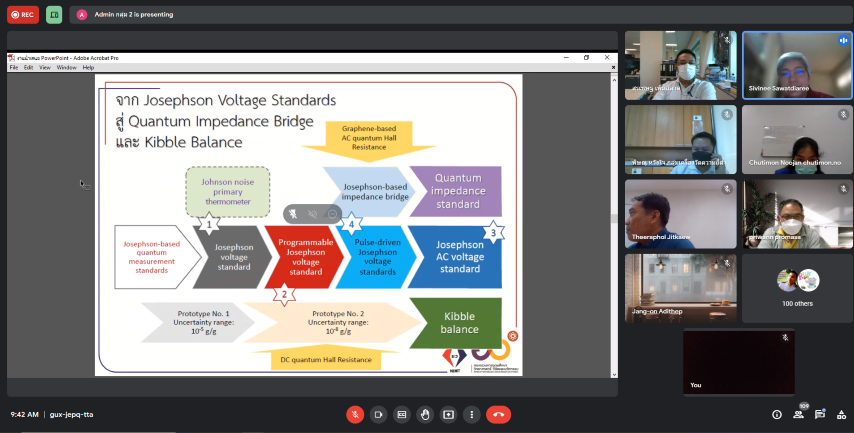Show the people participants panel
The height and width of the screenshot is (433, 854).
coord(799,414)
